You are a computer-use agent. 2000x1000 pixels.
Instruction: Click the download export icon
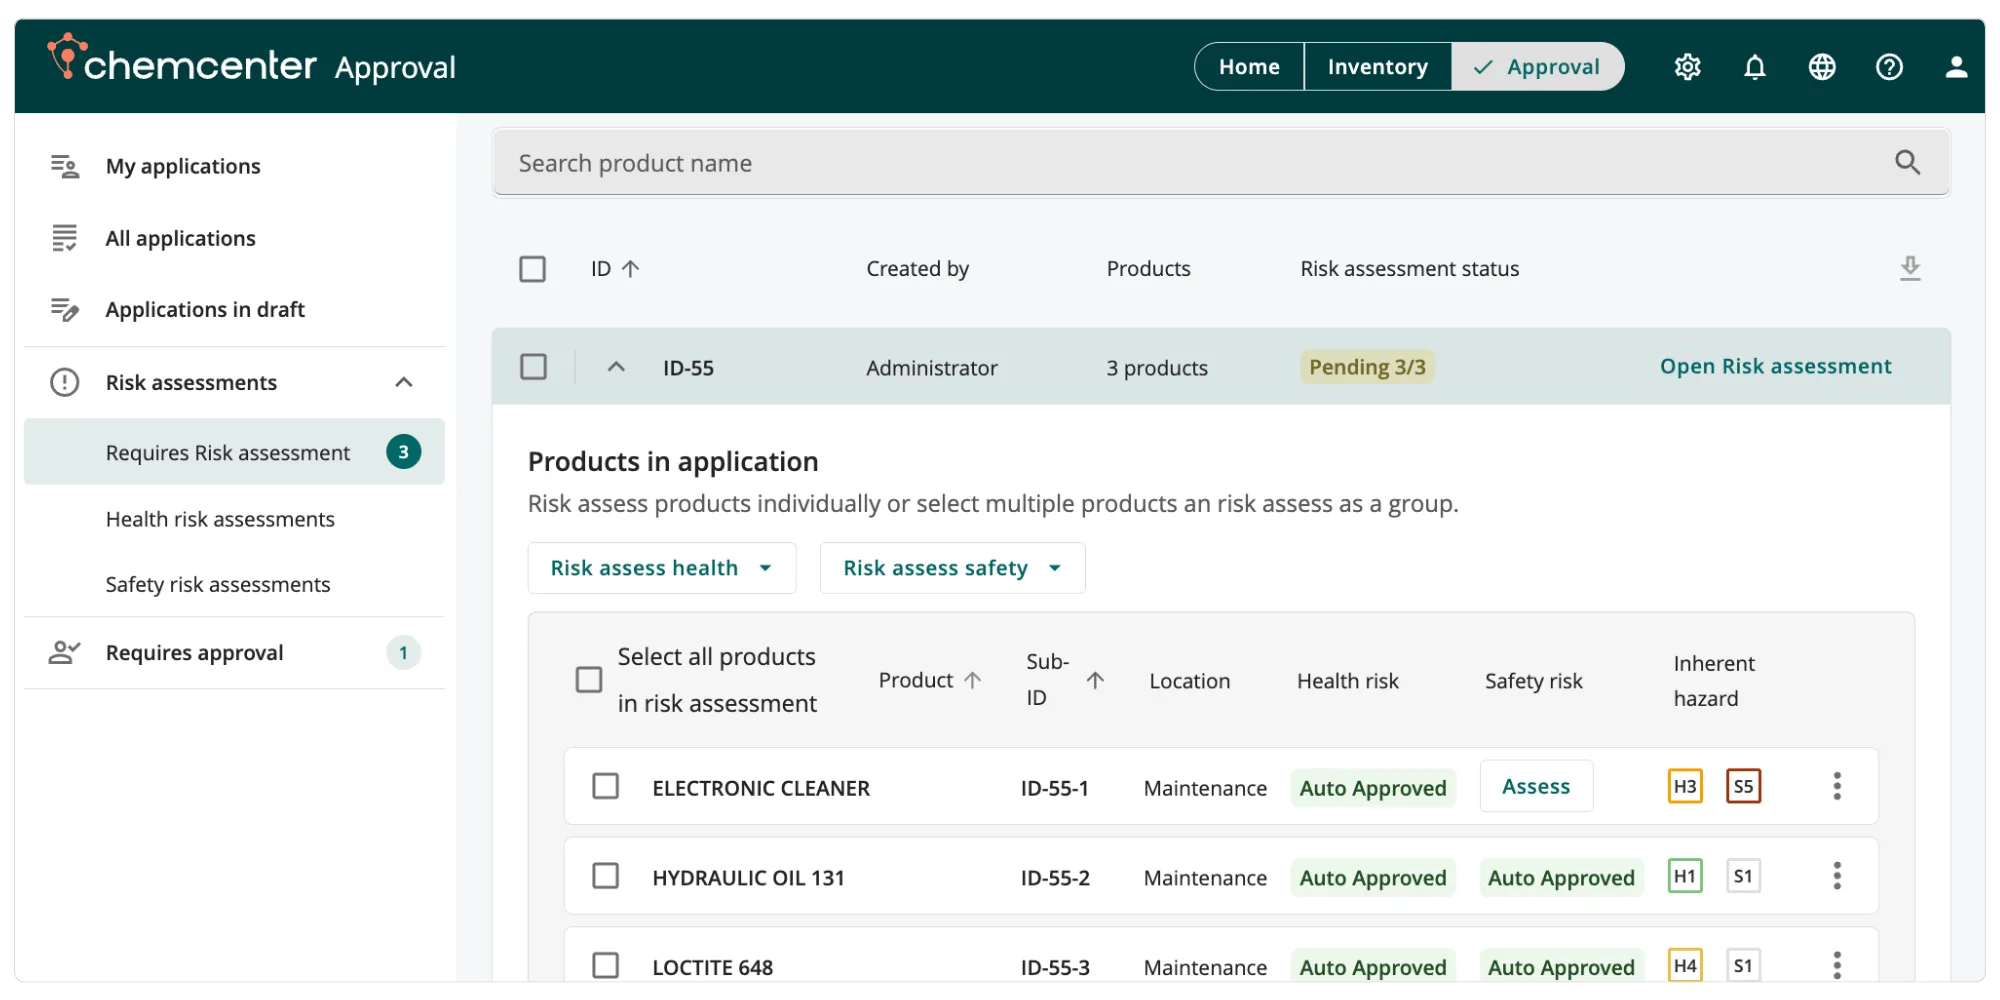coord(1910,268)
